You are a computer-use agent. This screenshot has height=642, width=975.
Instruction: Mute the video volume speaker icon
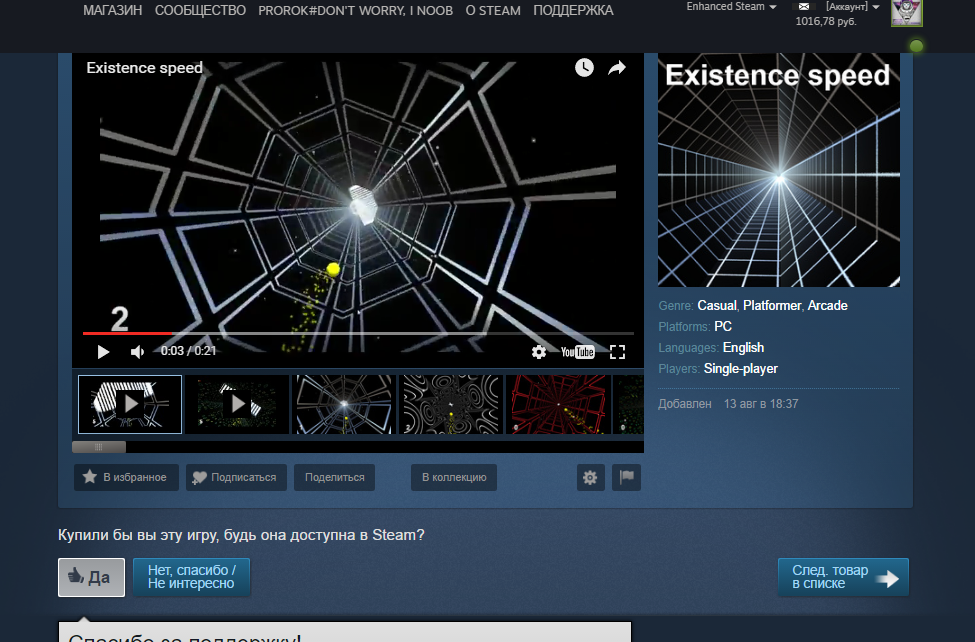[137, 352]
